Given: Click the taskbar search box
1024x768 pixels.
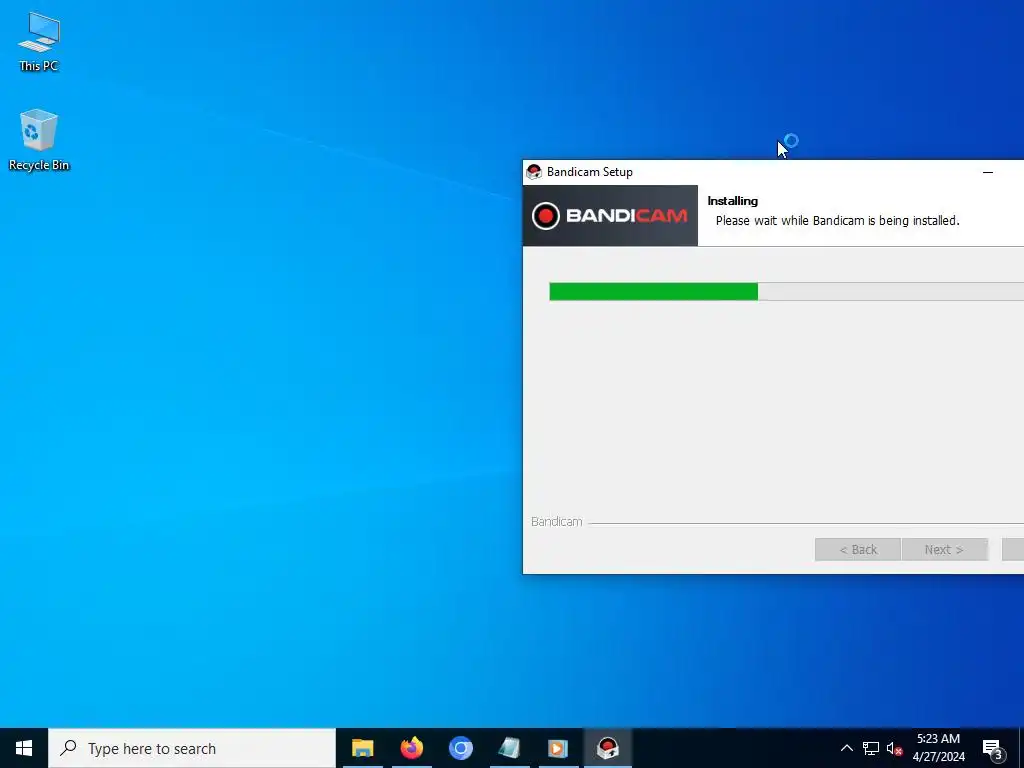Looking at the screenshot, I should (192, 748).
